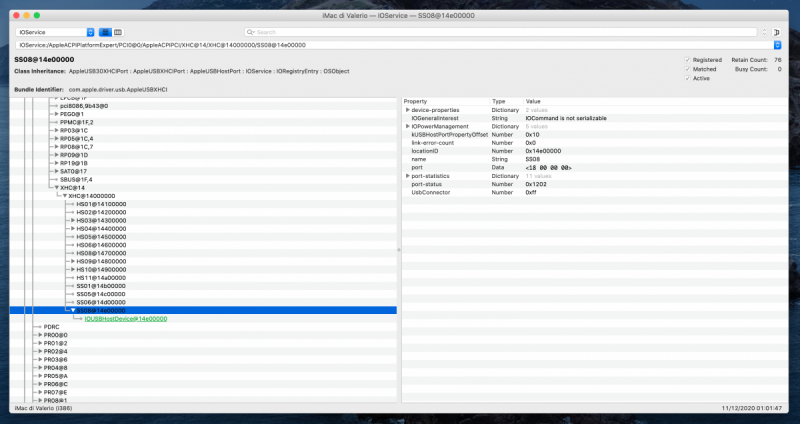Screen dimensions: 800x424
Task: Toggle the Active checkbox
Action: [x=687, y=78]
